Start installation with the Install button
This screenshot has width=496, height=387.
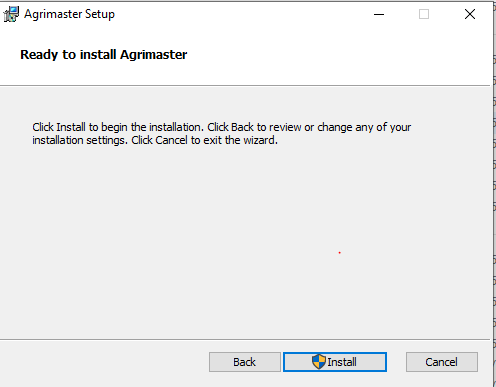(x=335, y=362)
